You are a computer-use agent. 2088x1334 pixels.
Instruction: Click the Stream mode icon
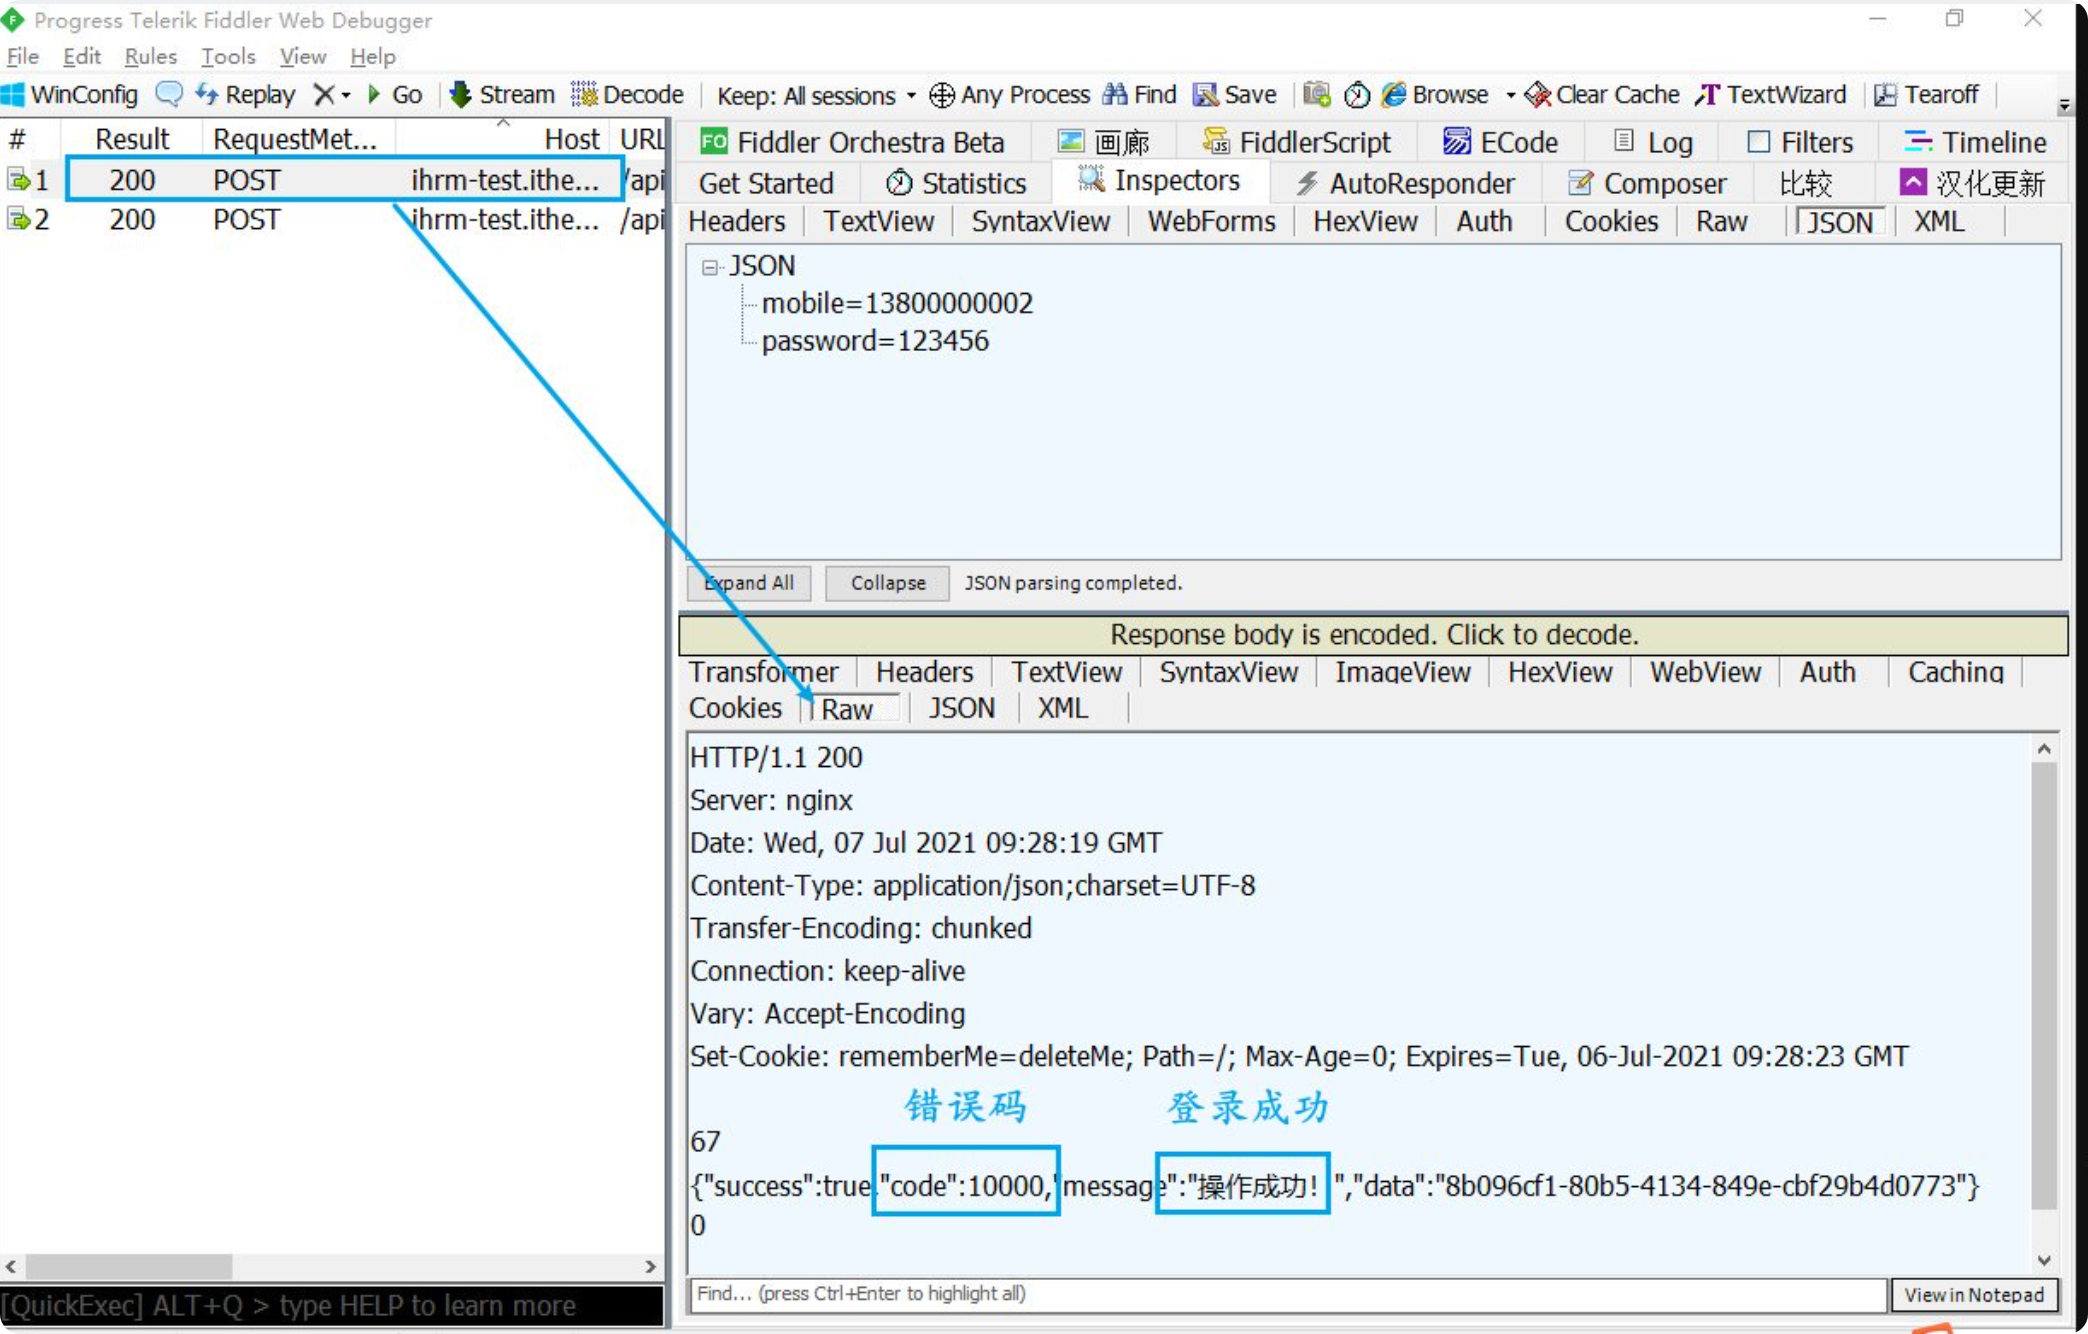pos(460,94)
